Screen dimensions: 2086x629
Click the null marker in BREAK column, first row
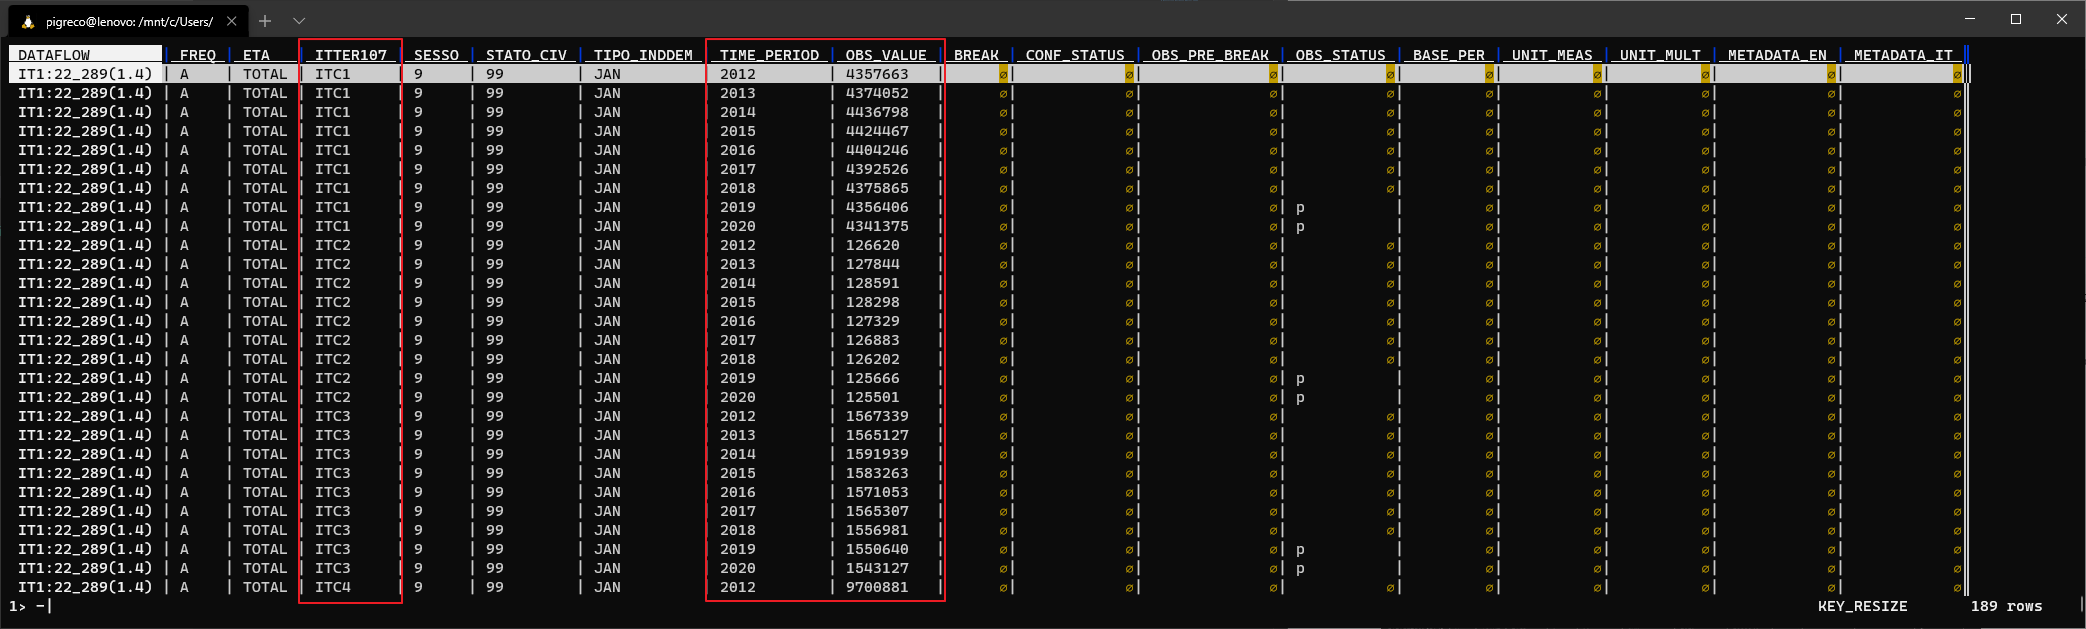pyautogui.click(x=1003, y=74)
